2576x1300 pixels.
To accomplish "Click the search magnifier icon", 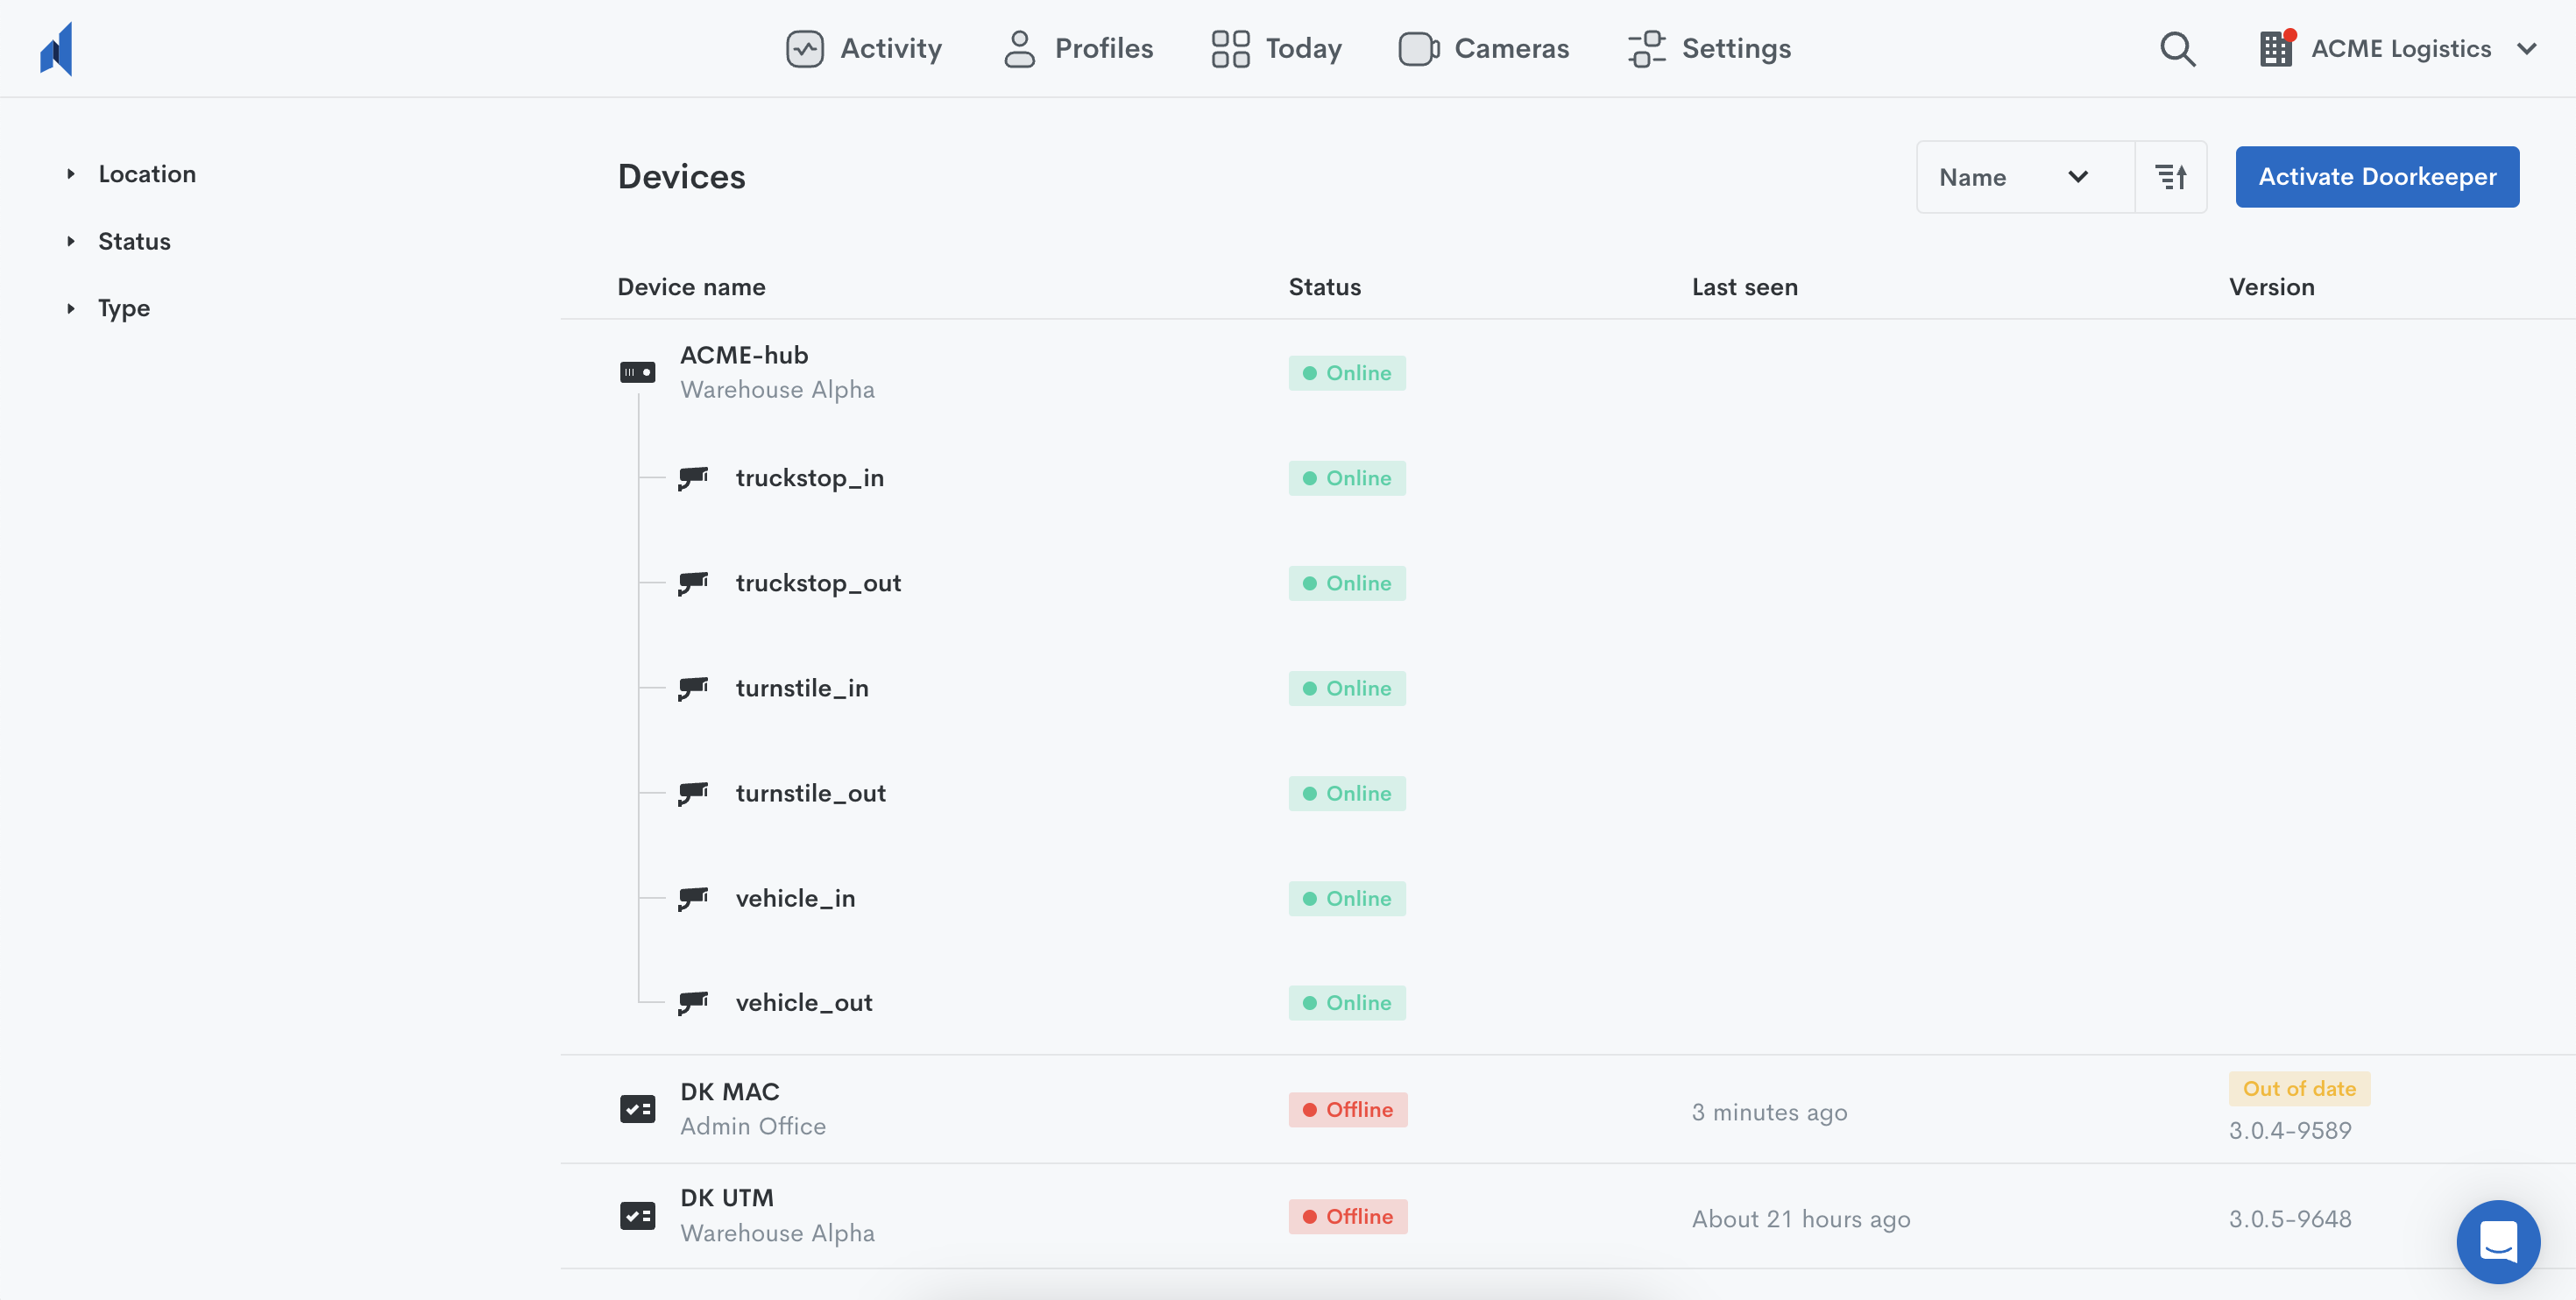I will point(2177,48).
